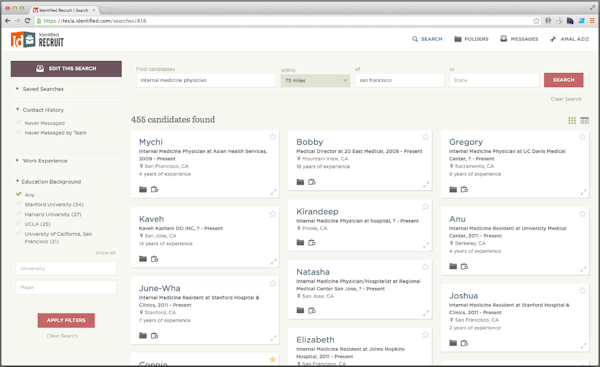The height and width of the screenshot is (367, 600).
Task: Expand Kirandeep's card with arrow icon
Action: tap(426, 245)
